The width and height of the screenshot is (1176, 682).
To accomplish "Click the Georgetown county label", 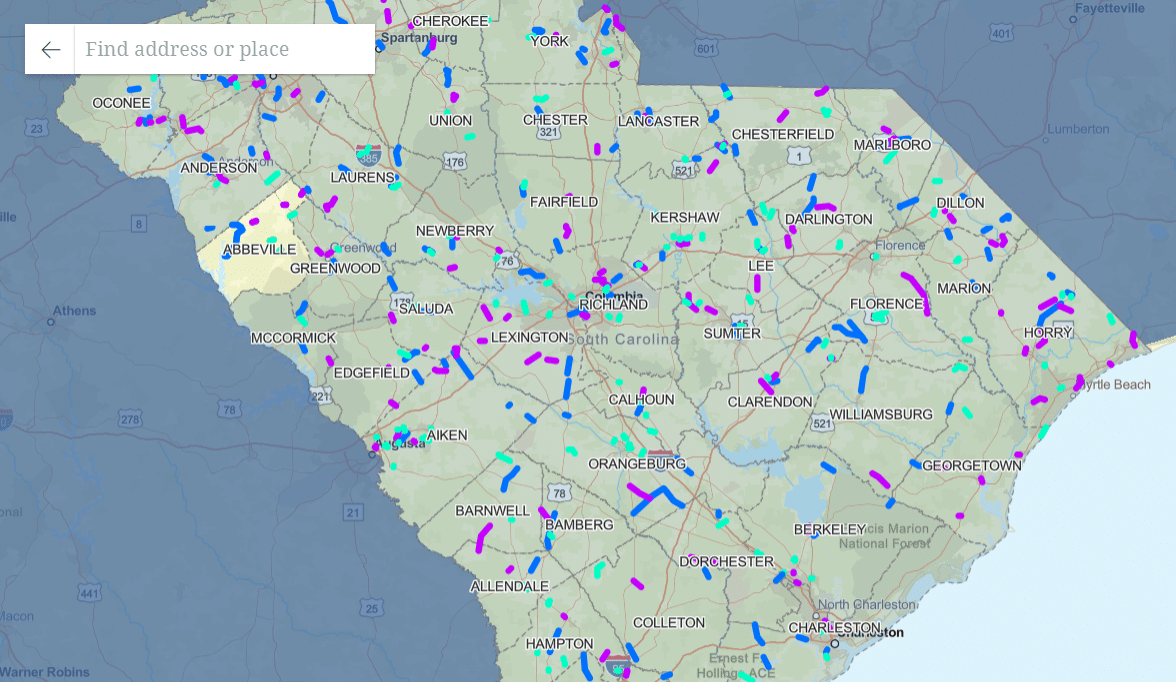I will pos(971,465).
